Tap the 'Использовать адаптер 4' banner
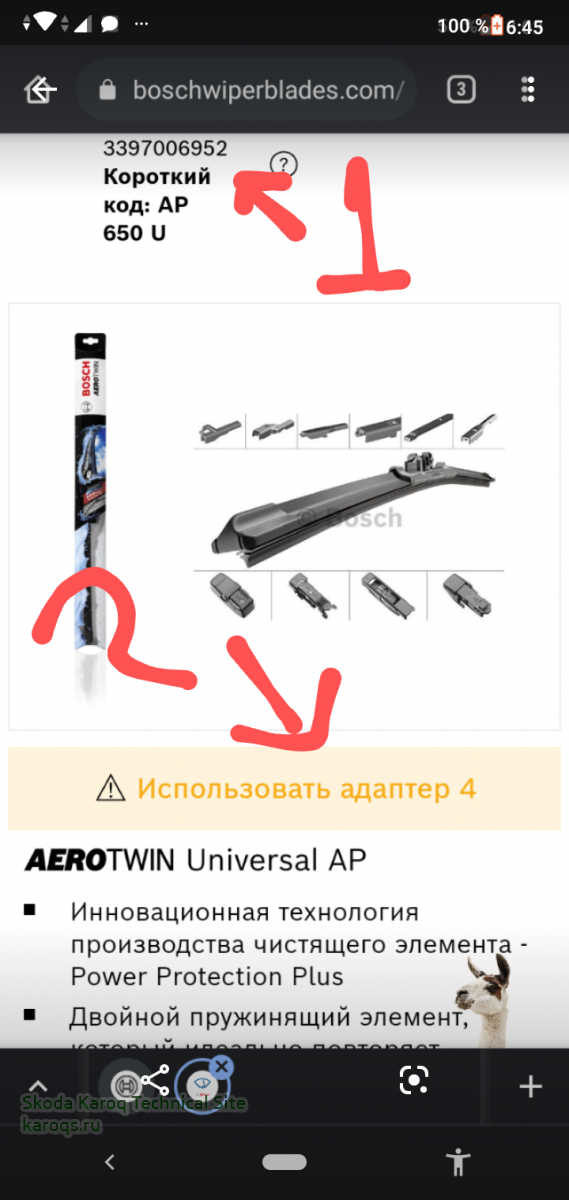 click(285, 788)
